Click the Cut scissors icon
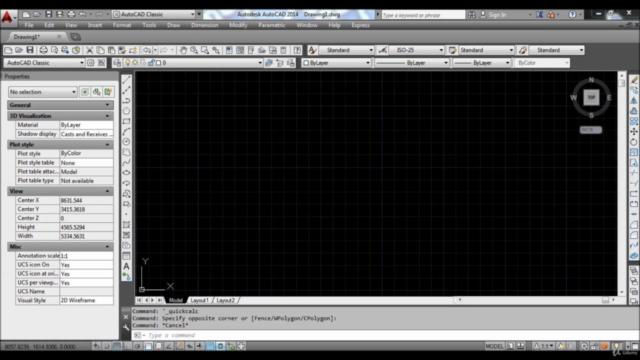The width and height of the screenshot is (640, 360). click(x=89, y=50)
